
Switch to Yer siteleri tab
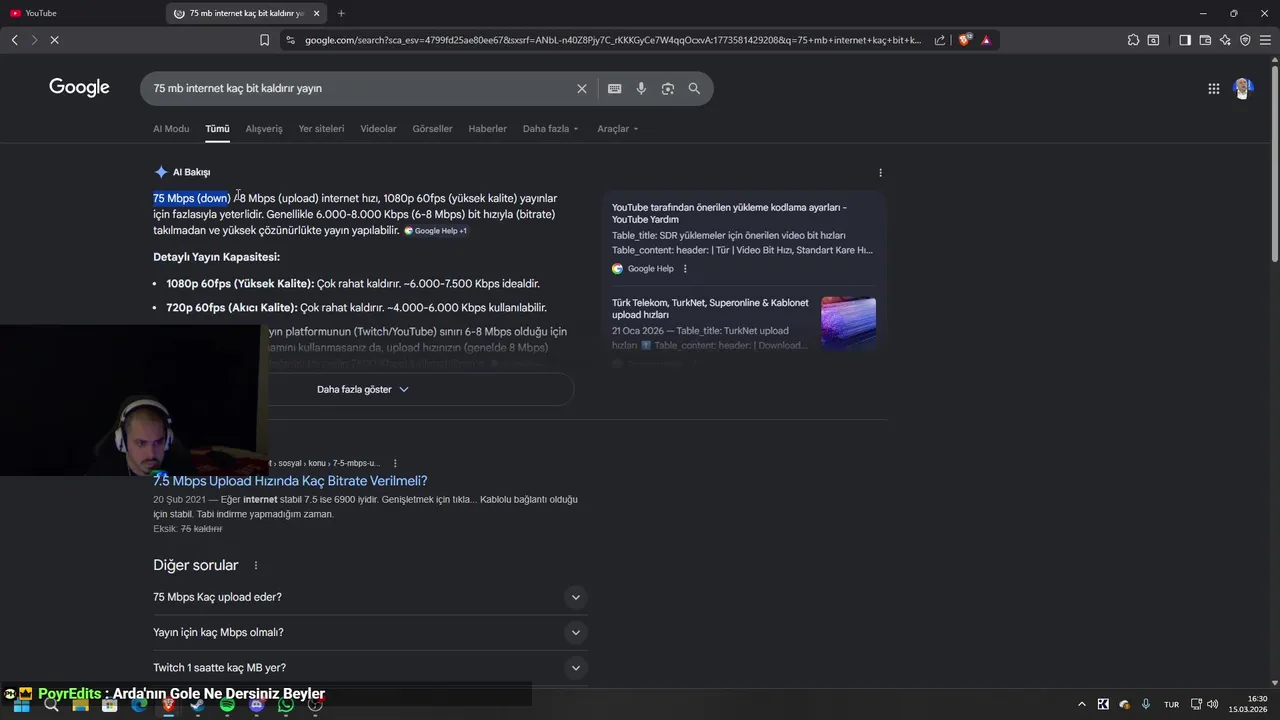coord(321,128)
